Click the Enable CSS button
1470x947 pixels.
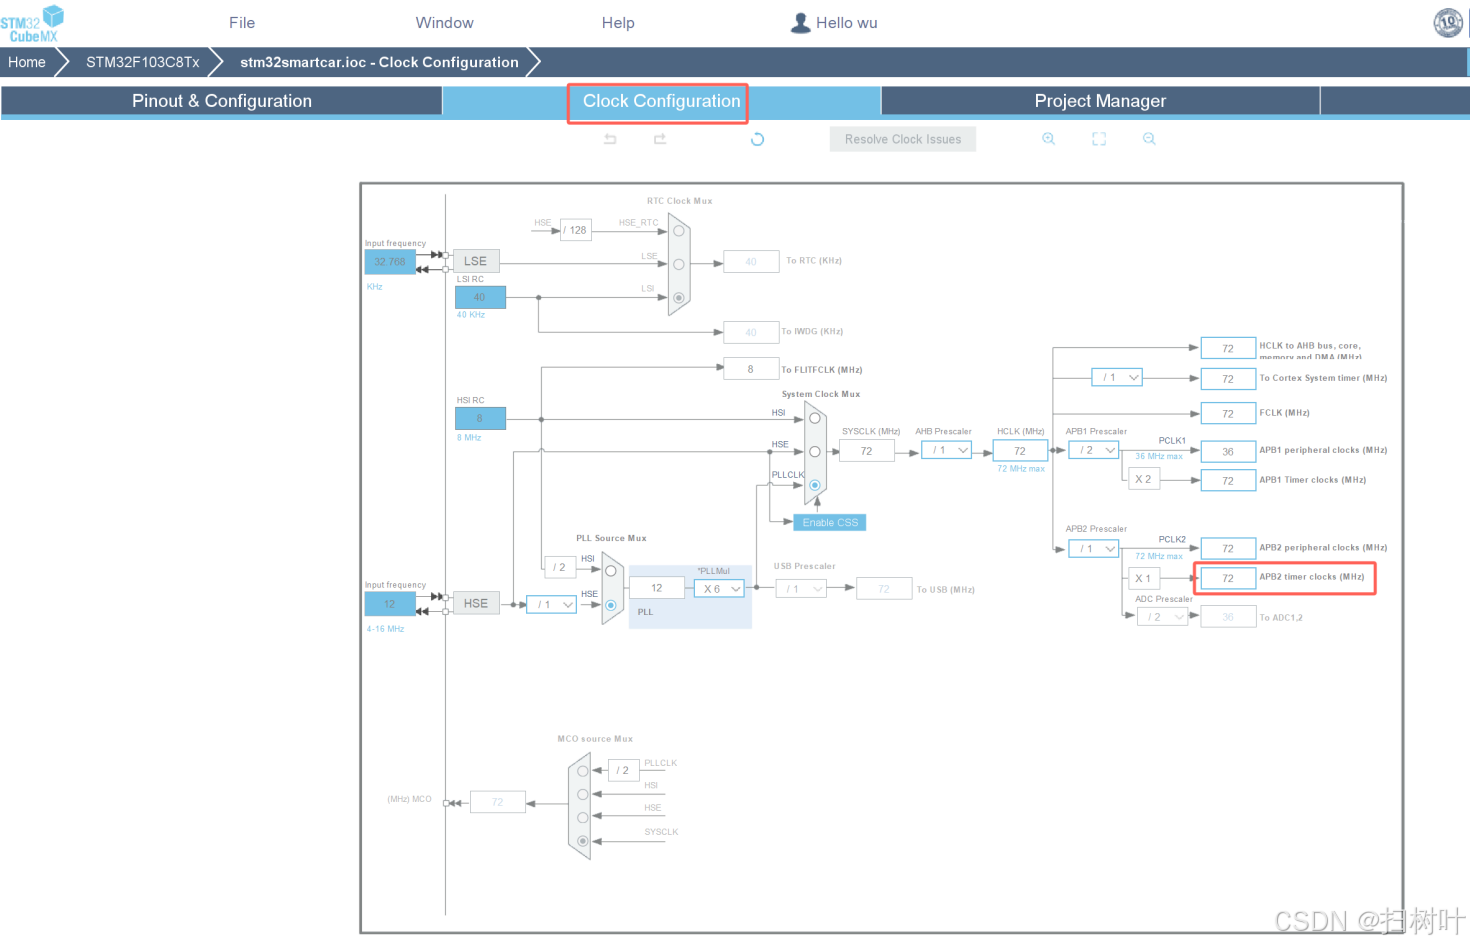pyautogui.click(x=830, y=522)
